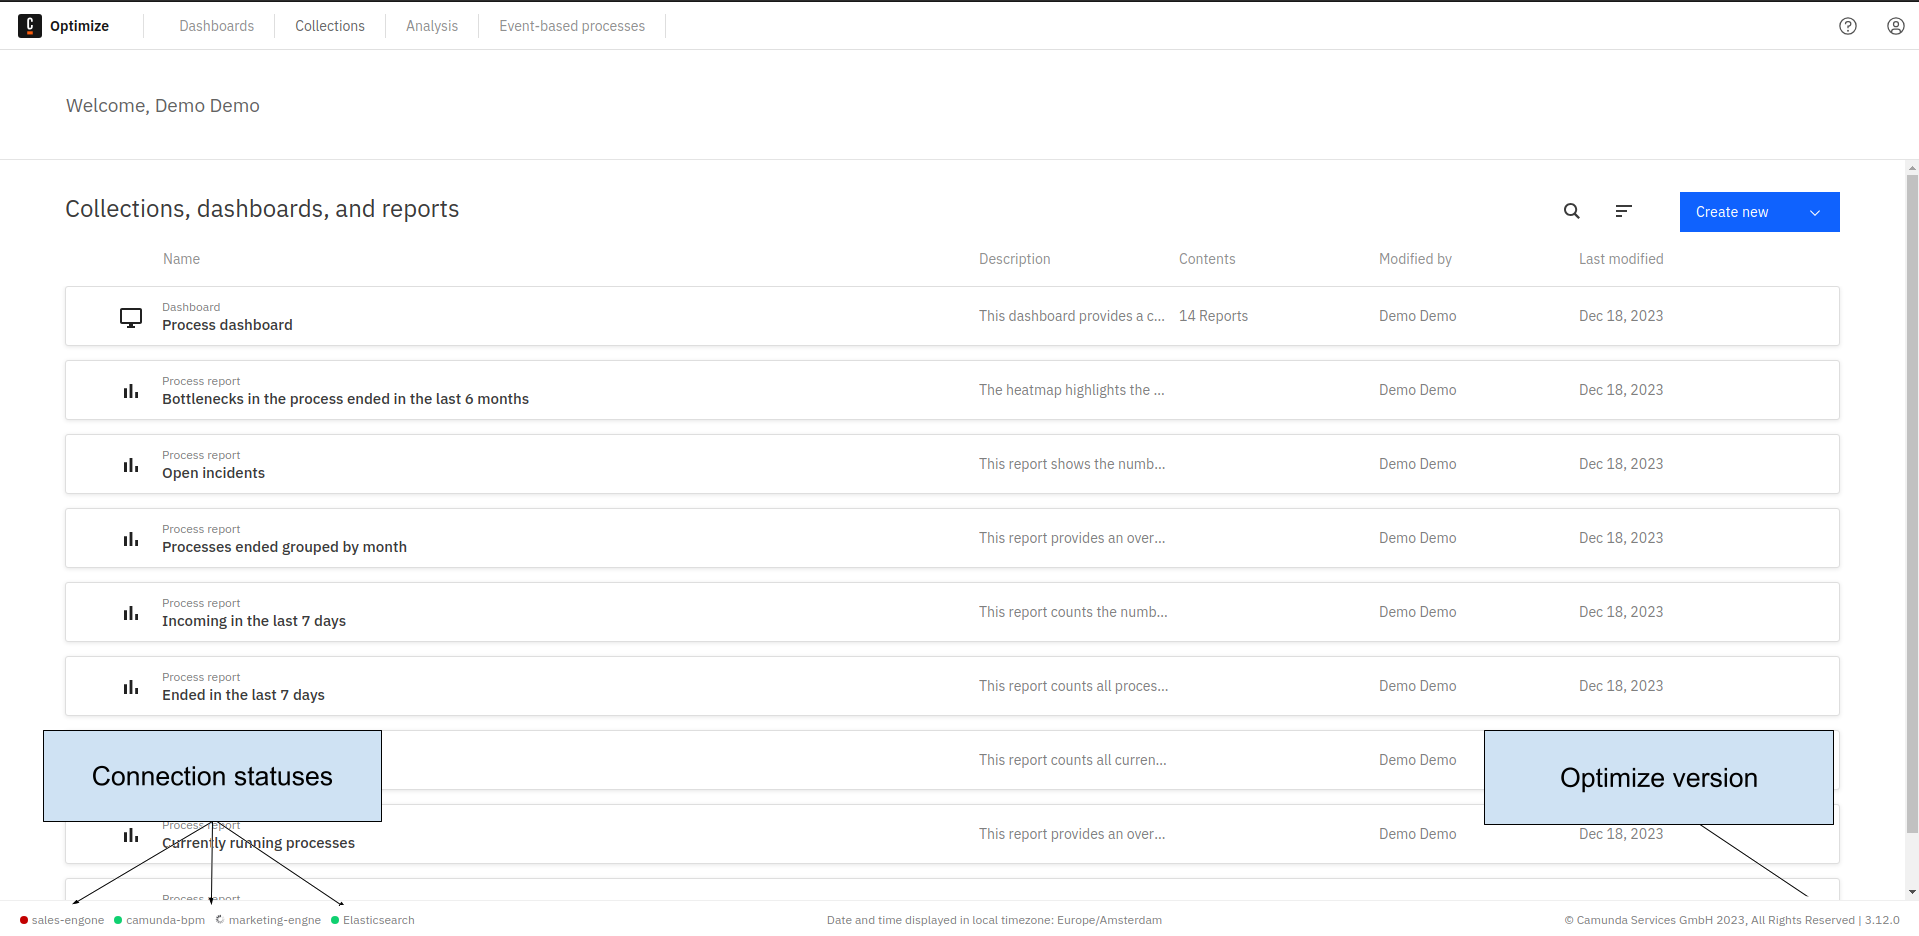Open the Event-based processes tab
1919x936 pixels.
[x=571, y=25]
